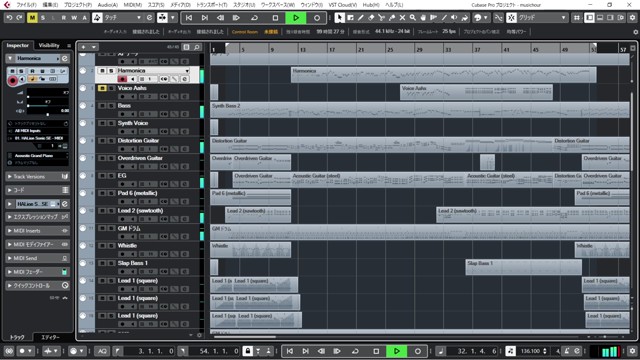Toggle record enable on Harmonica track
640x360 pixels.
pos(122,79)
